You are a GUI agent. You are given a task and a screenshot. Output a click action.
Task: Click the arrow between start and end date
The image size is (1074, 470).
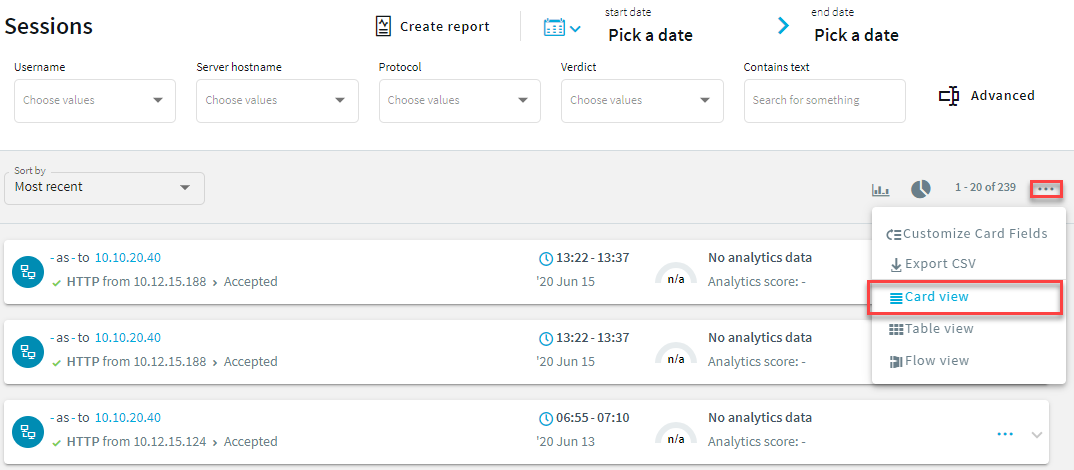point(783,26)
